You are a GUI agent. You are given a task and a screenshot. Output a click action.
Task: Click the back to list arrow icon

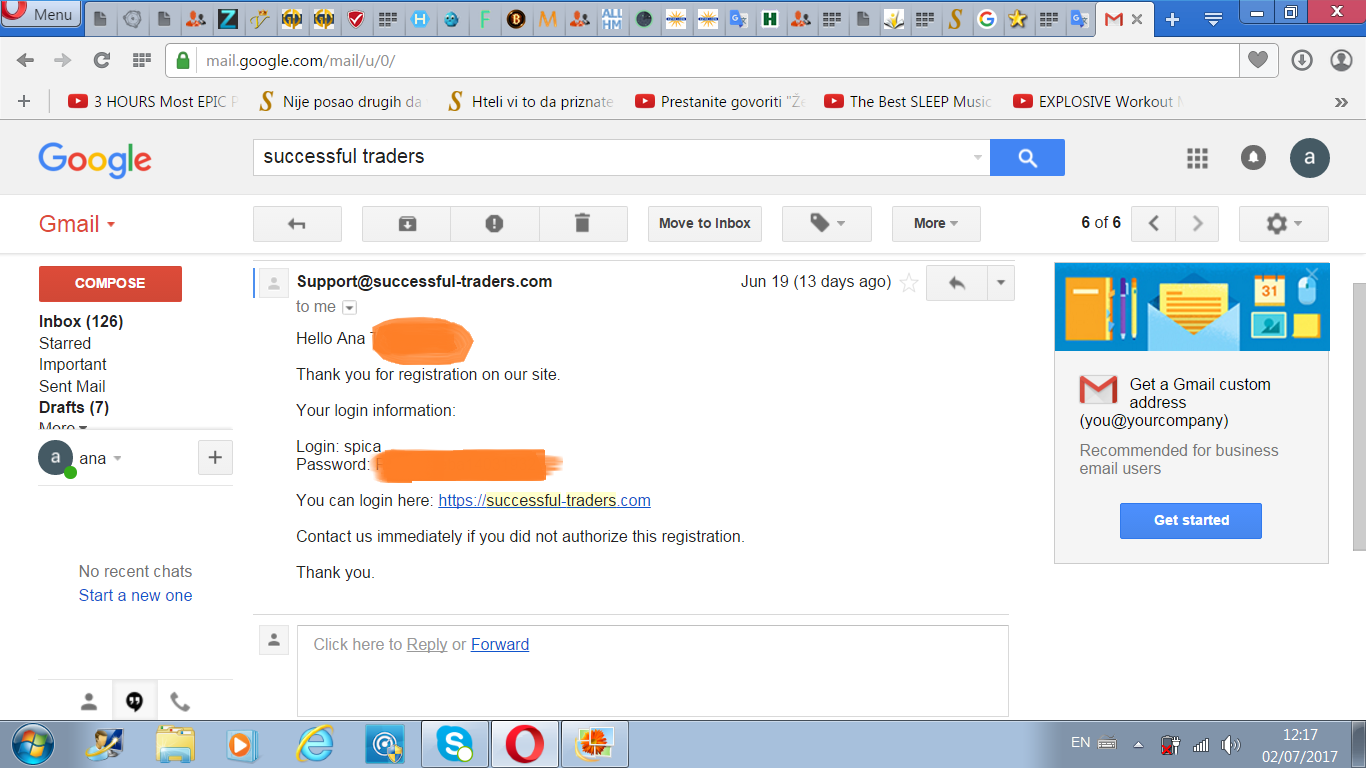[297, 224]
